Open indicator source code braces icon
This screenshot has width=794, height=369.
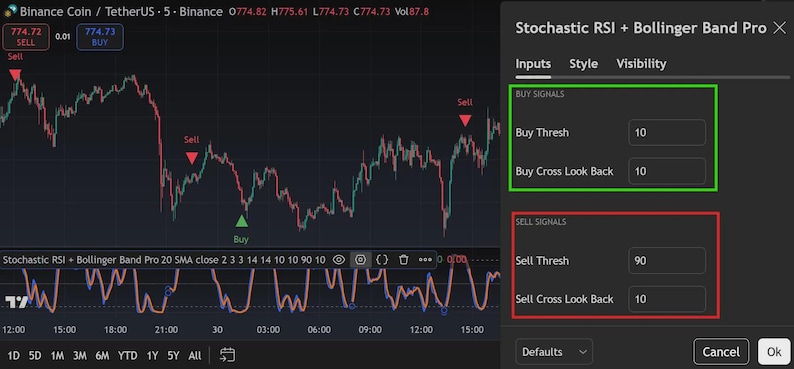[382, 260]
